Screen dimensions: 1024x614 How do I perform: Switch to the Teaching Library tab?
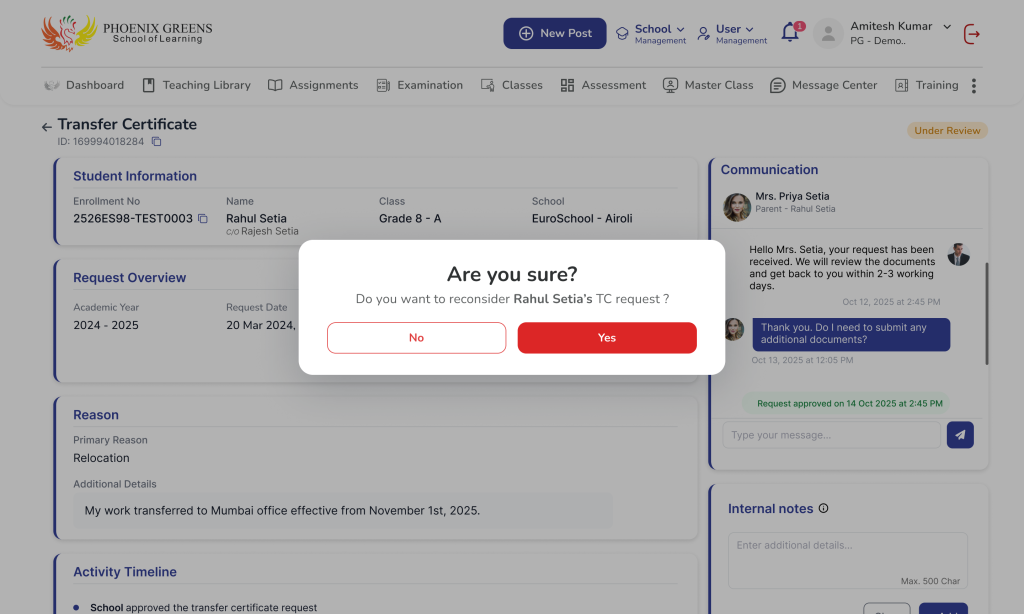(x=197, y=86)
